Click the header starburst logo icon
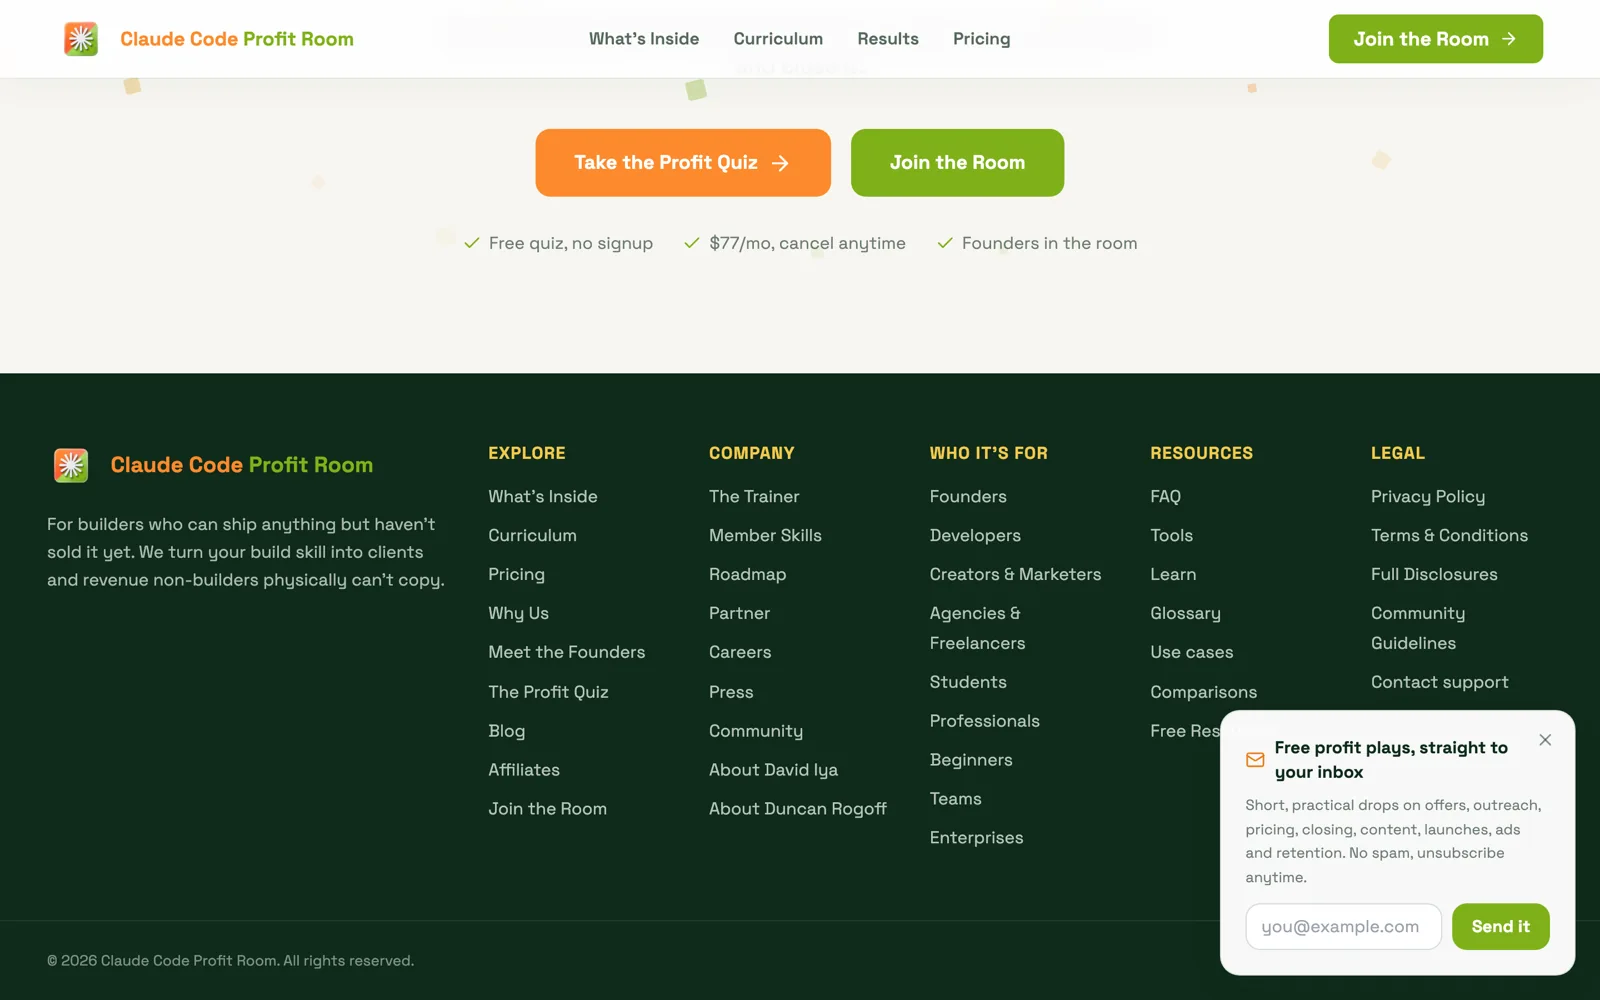This screenshot has width=1600, height=1000. tap(81, 39)
